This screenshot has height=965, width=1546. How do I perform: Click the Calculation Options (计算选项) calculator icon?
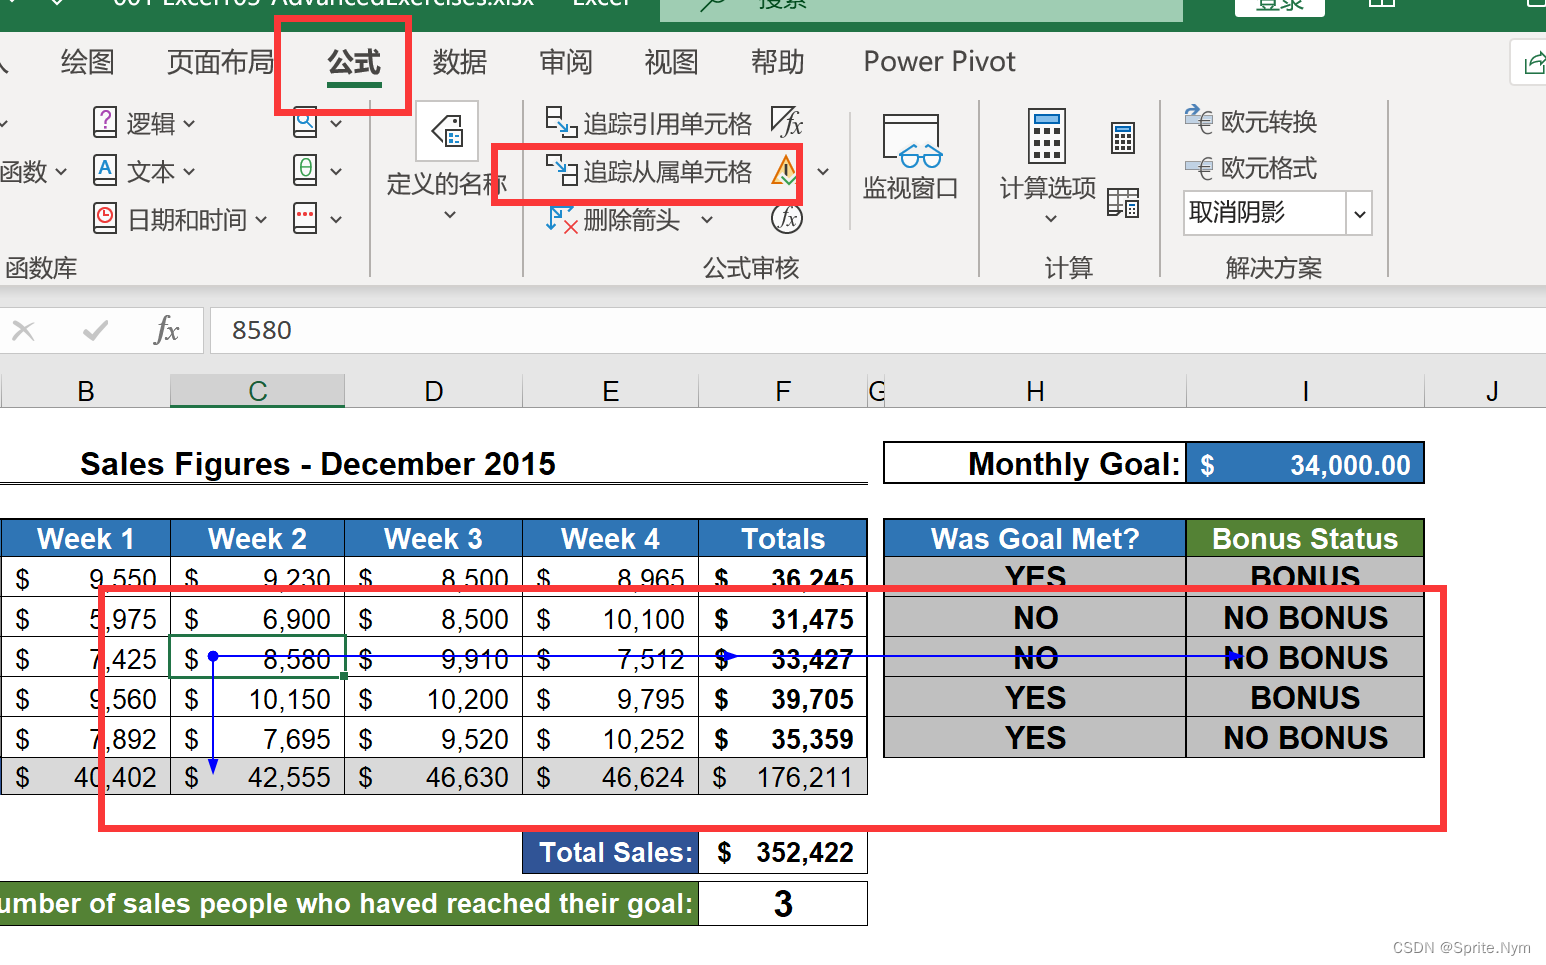click(x=1047, y=136)
